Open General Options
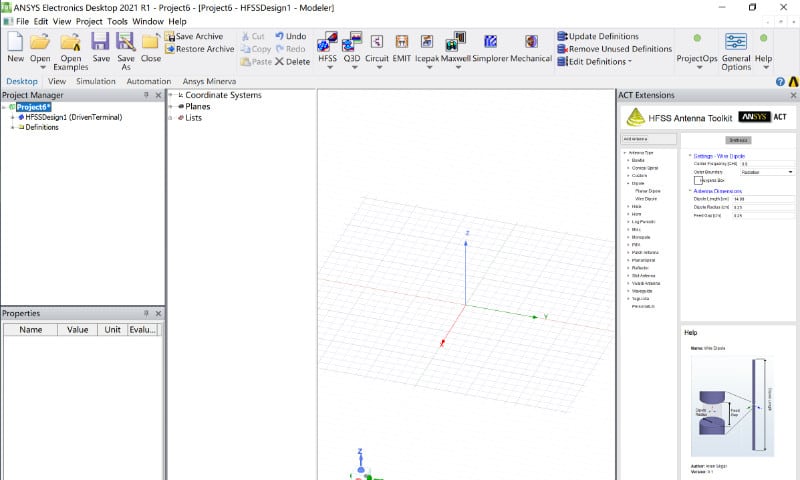The image size is (800, 480). 736,51
